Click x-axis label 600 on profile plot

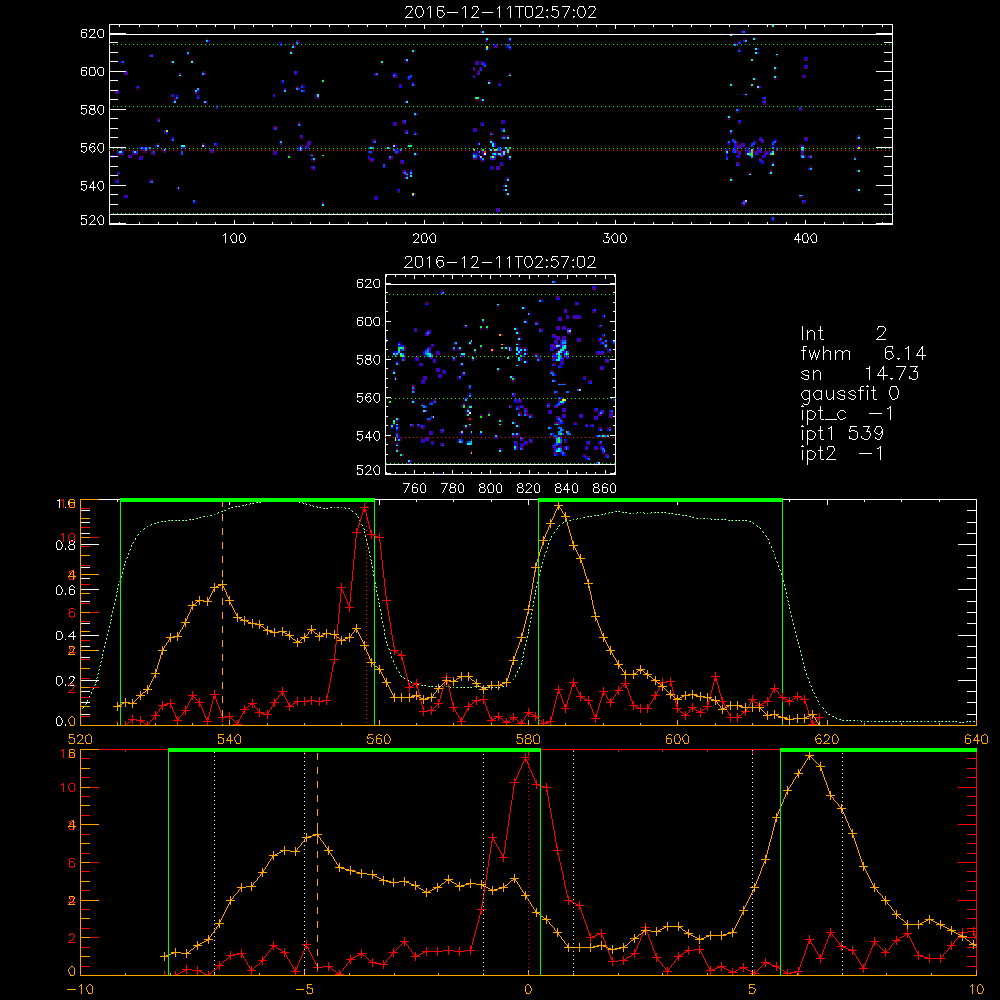[677, 739]
